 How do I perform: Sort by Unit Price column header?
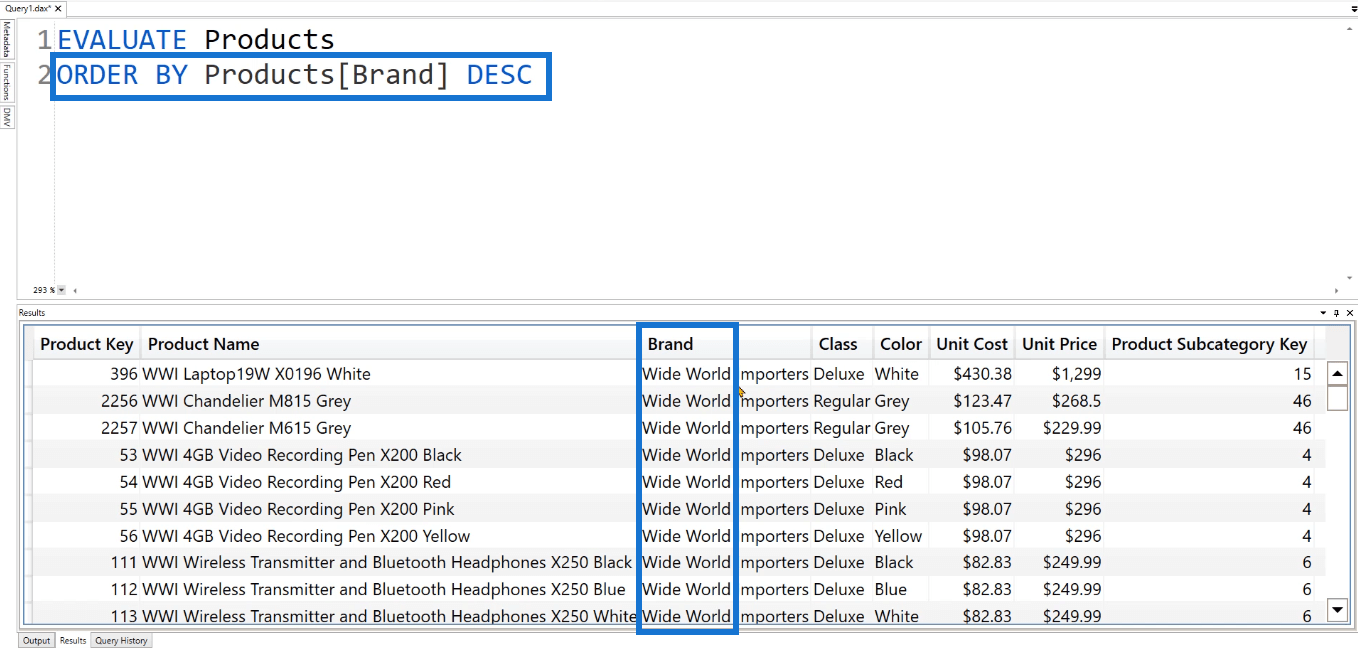tap(1059, 344)
